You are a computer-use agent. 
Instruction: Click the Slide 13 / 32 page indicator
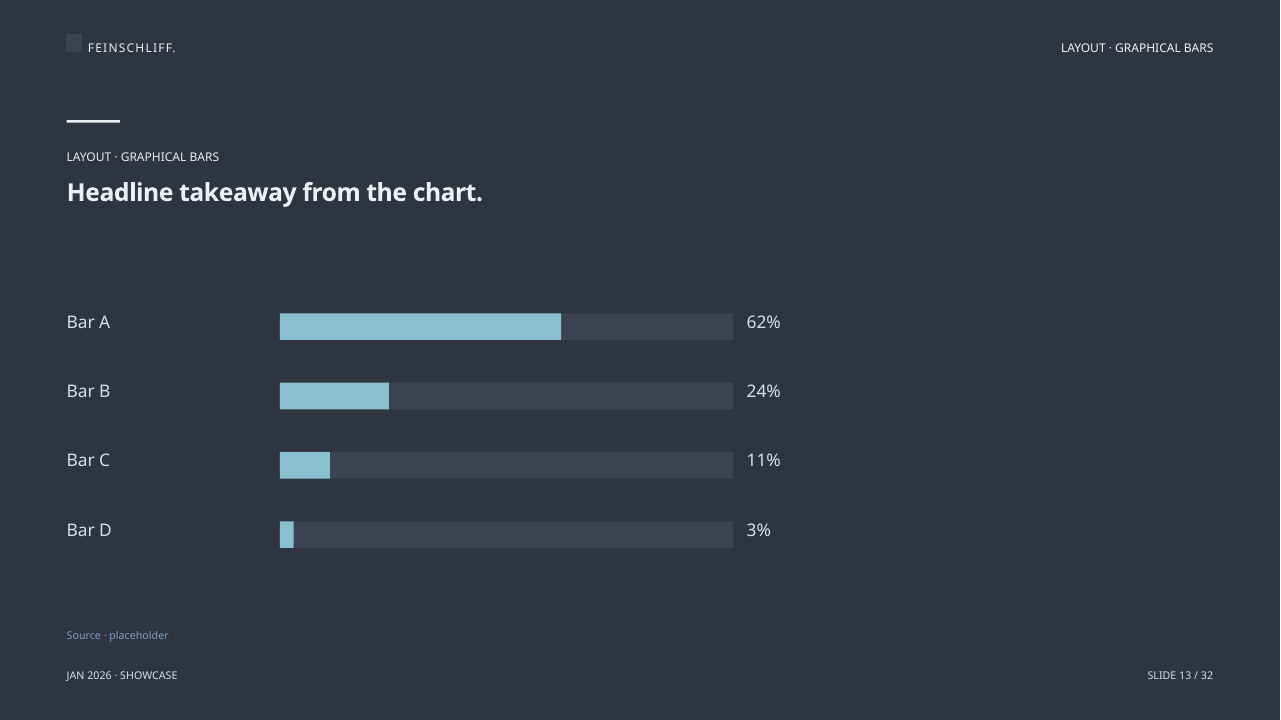click(1180, 675)
